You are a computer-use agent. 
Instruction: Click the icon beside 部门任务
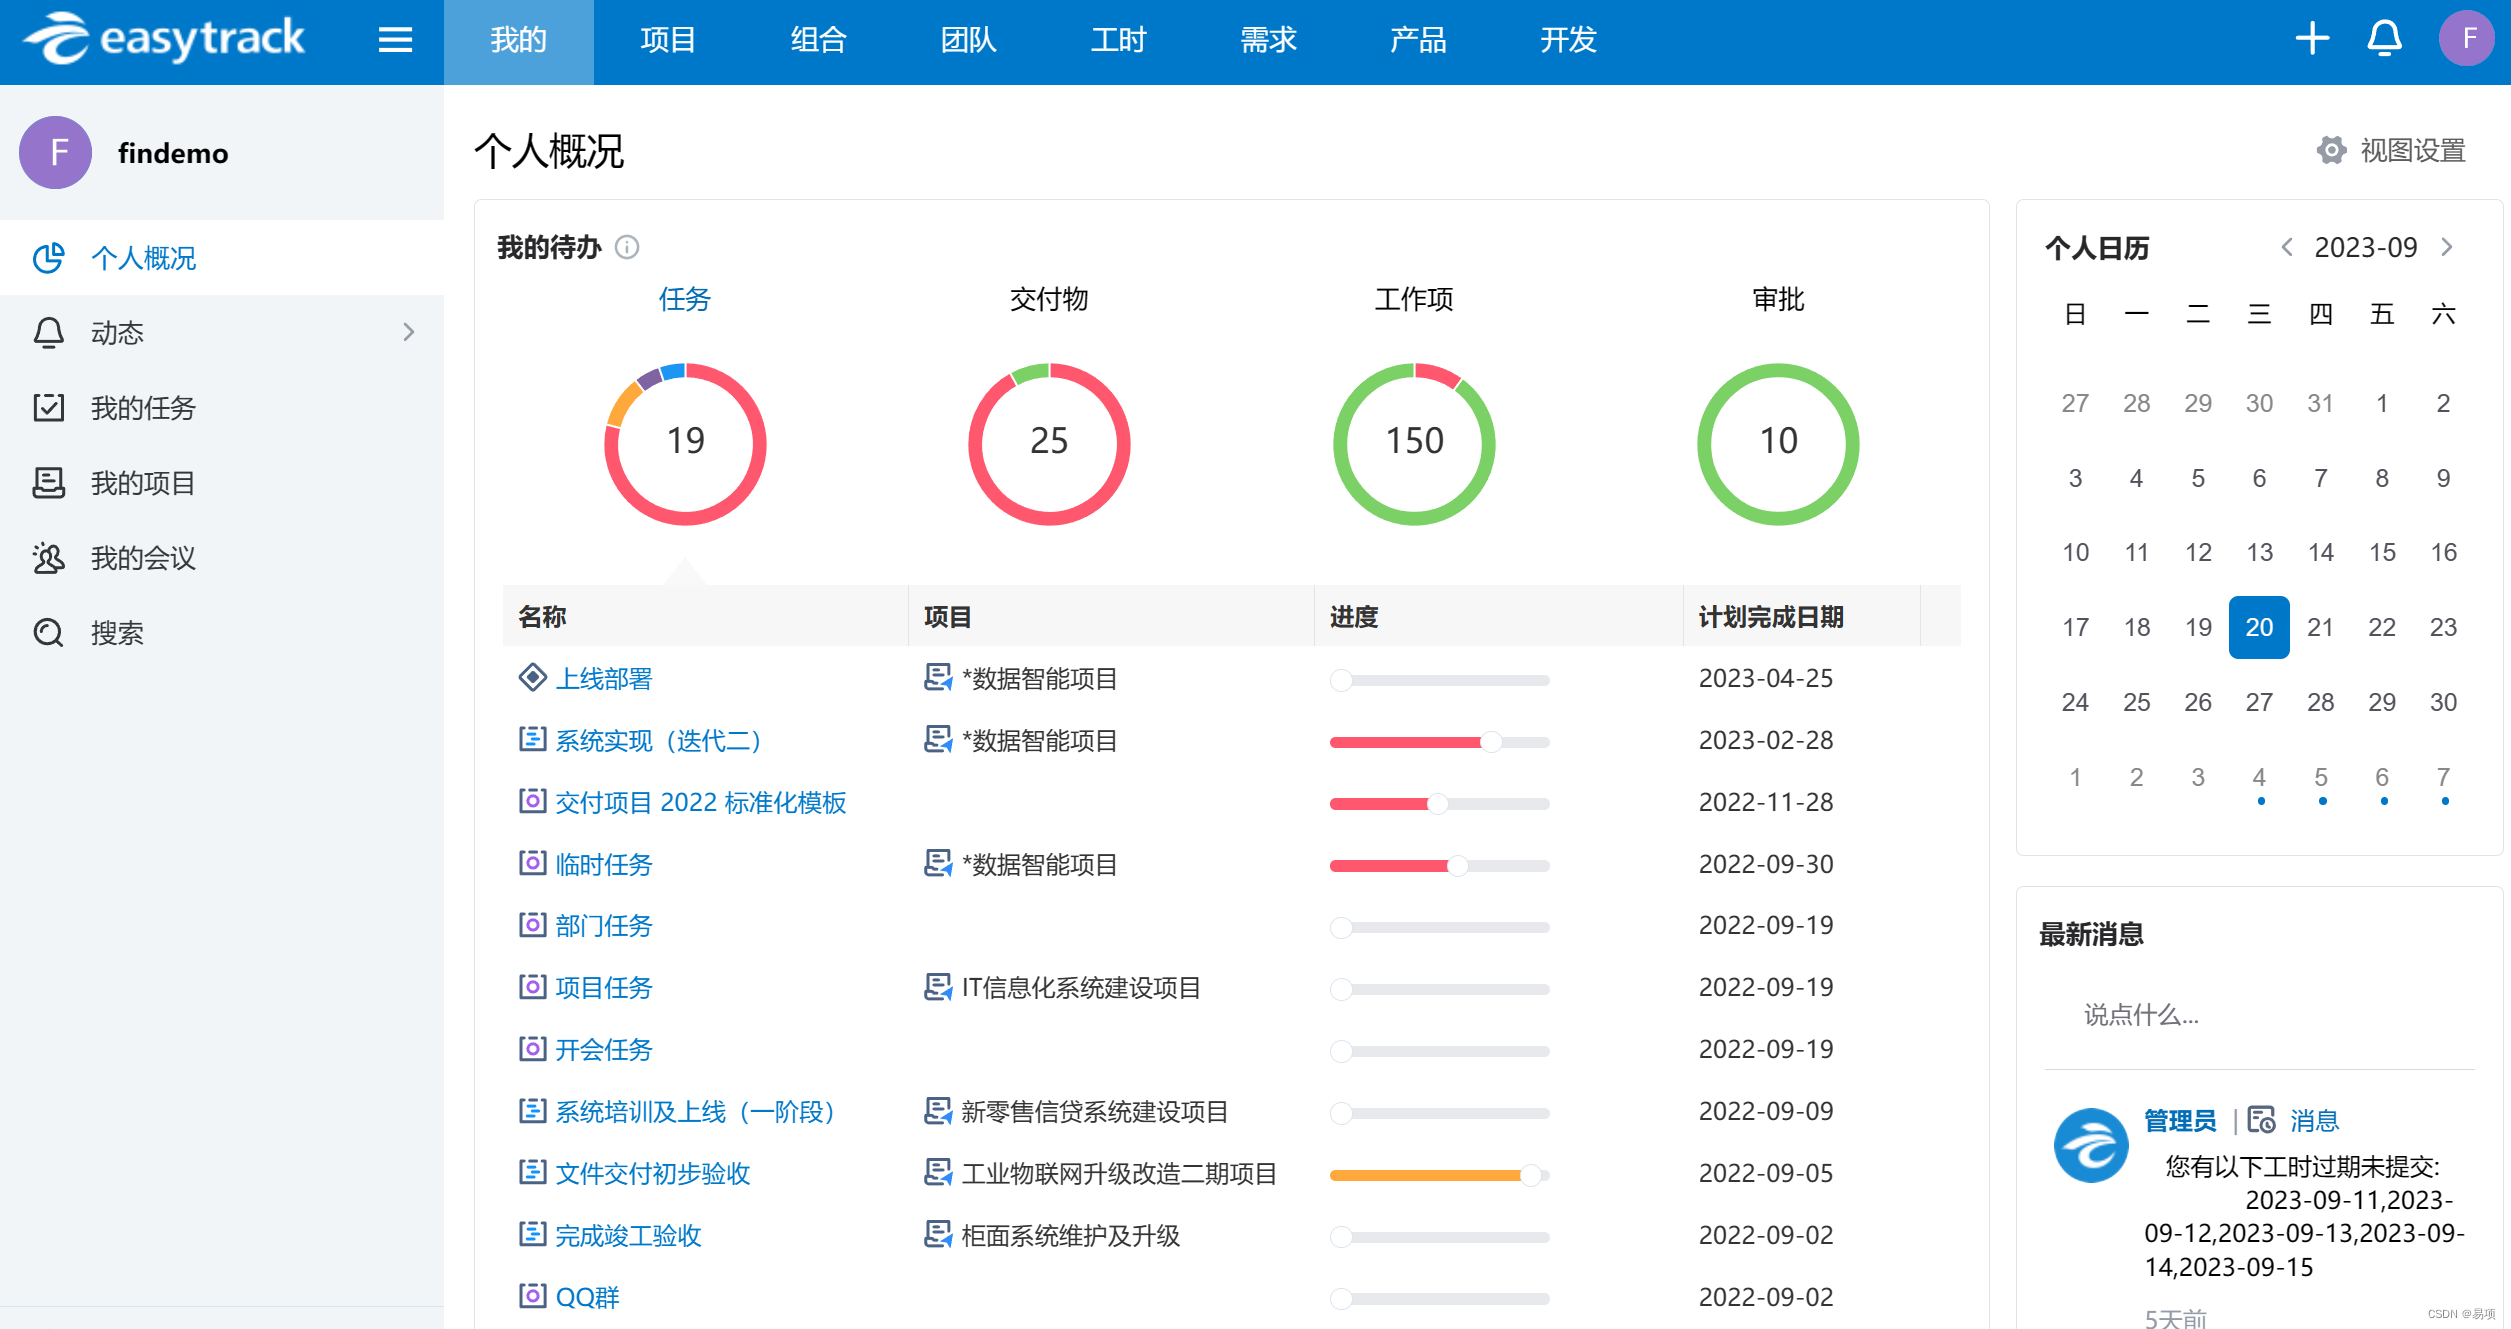[532, 925]
